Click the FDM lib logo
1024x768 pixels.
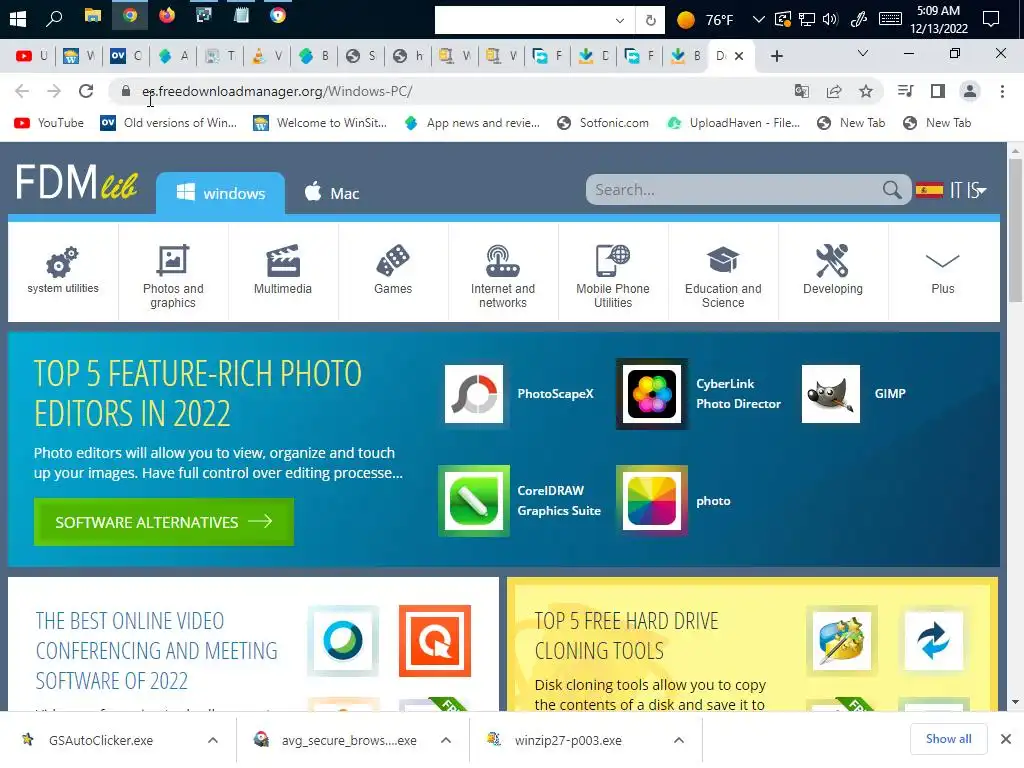pos(77,182)
